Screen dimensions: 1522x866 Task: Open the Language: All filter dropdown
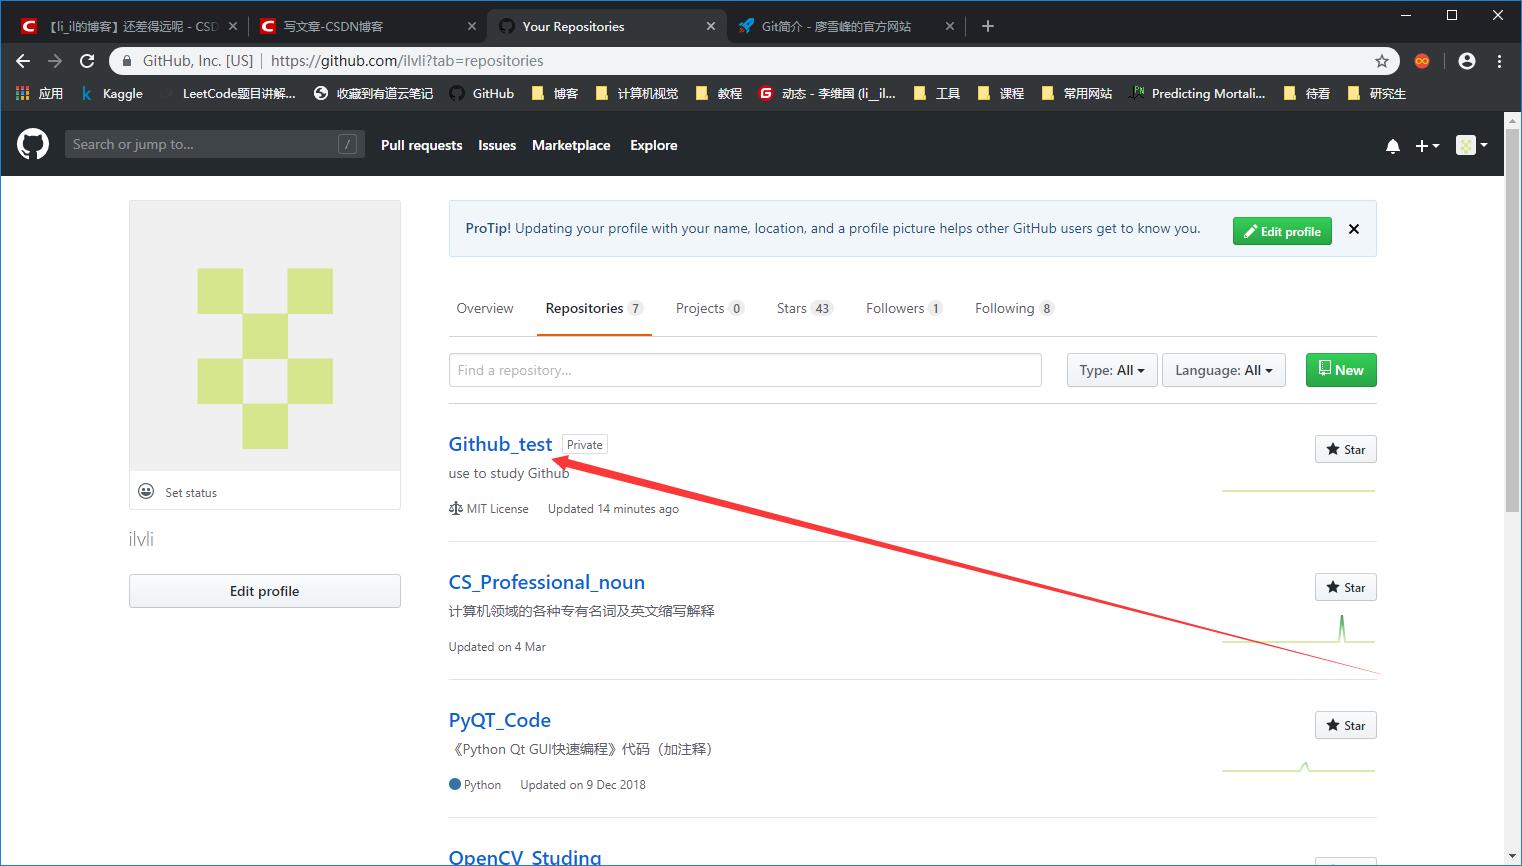click(1223, 370)
